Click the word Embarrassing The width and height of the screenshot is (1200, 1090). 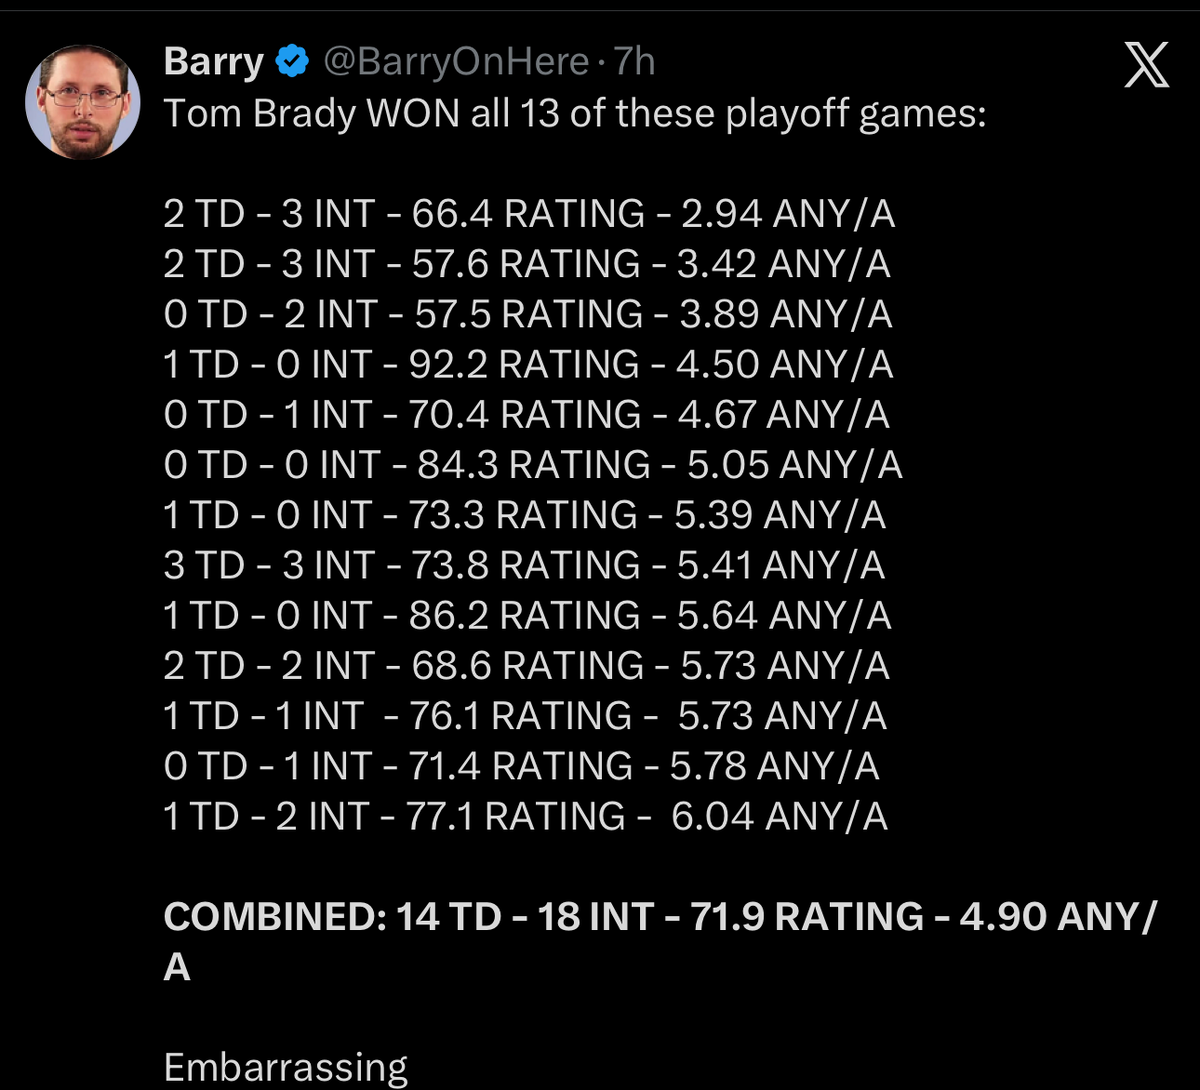point(286,1067)
